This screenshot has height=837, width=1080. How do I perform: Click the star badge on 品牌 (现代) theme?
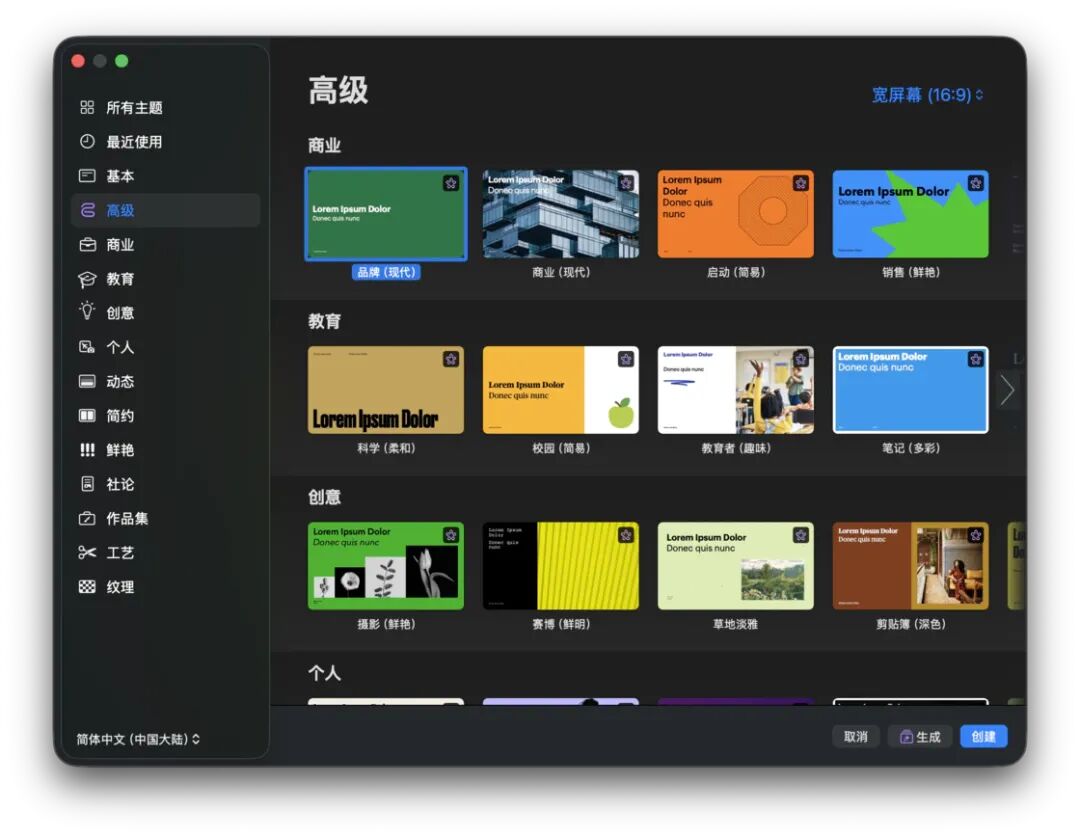tap(450, 183)
